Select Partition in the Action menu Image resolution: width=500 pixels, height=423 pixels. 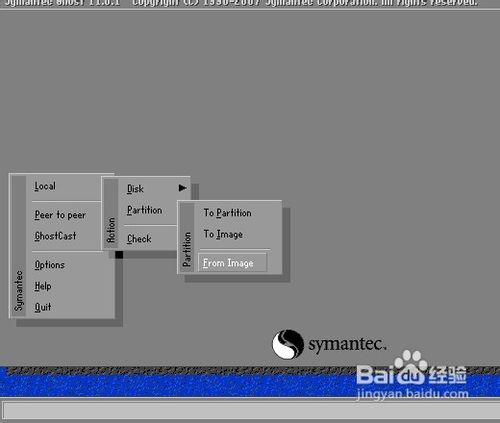(145, 210)
